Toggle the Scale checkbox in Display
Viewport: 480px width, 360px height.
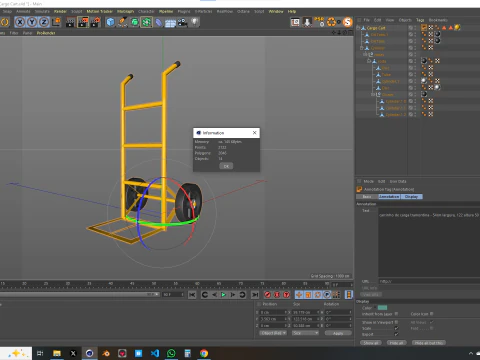point(396,328)
